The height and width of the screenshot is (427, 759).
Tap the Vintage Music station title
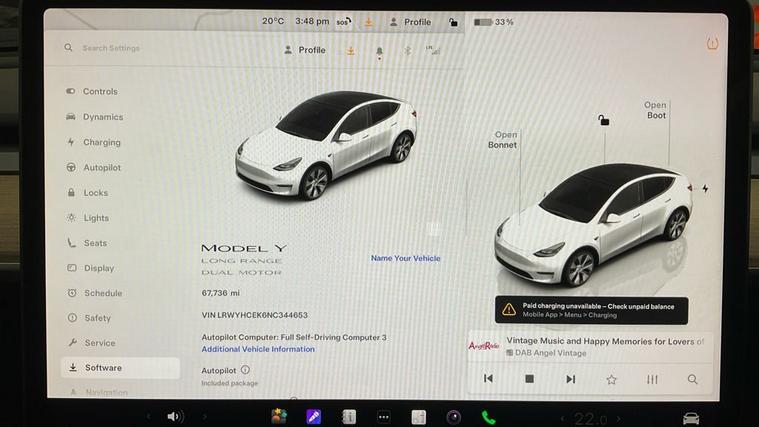(x=605, y=341)
